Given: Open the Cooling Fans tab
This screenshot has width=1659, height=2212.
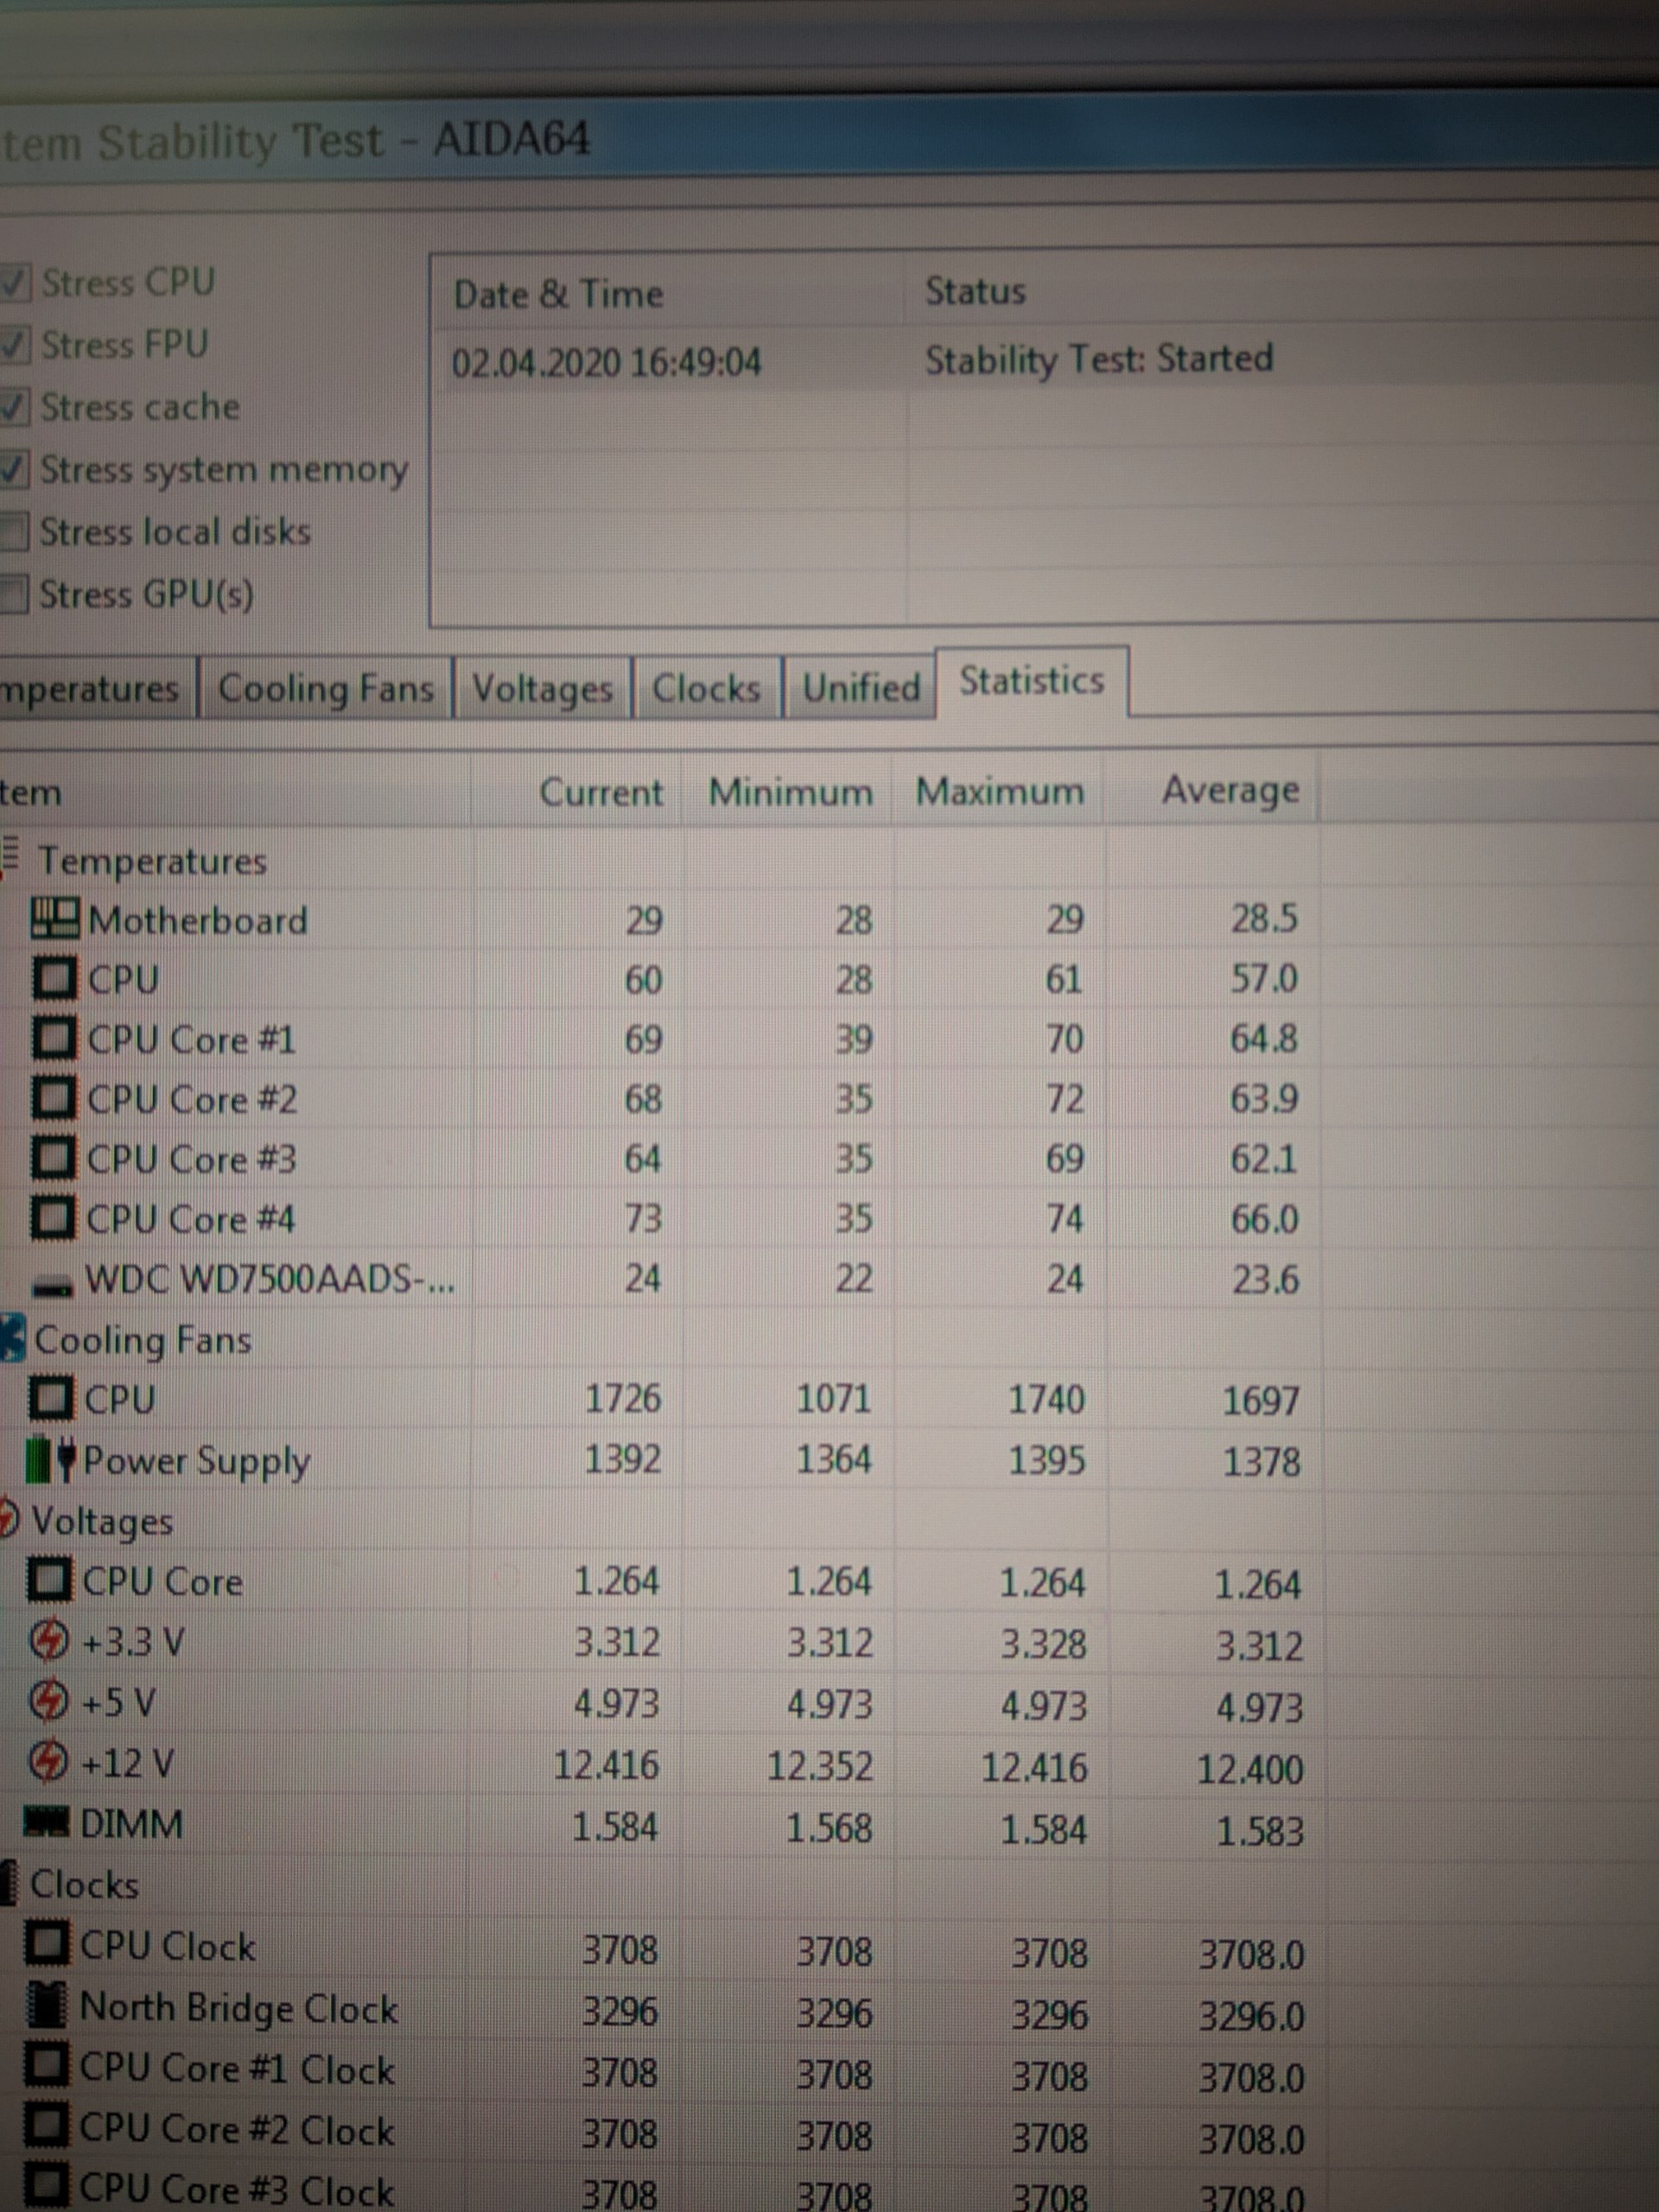Looking at the screenshot, I should click(x=326, y=688).
